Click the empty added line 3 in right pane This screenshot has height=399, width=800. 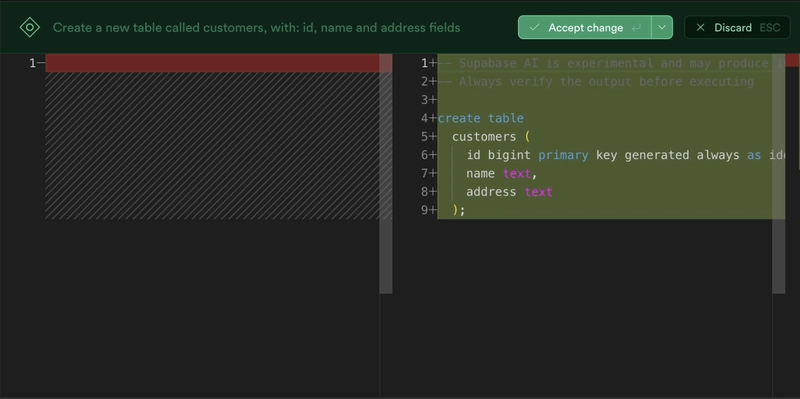point(605,100)
